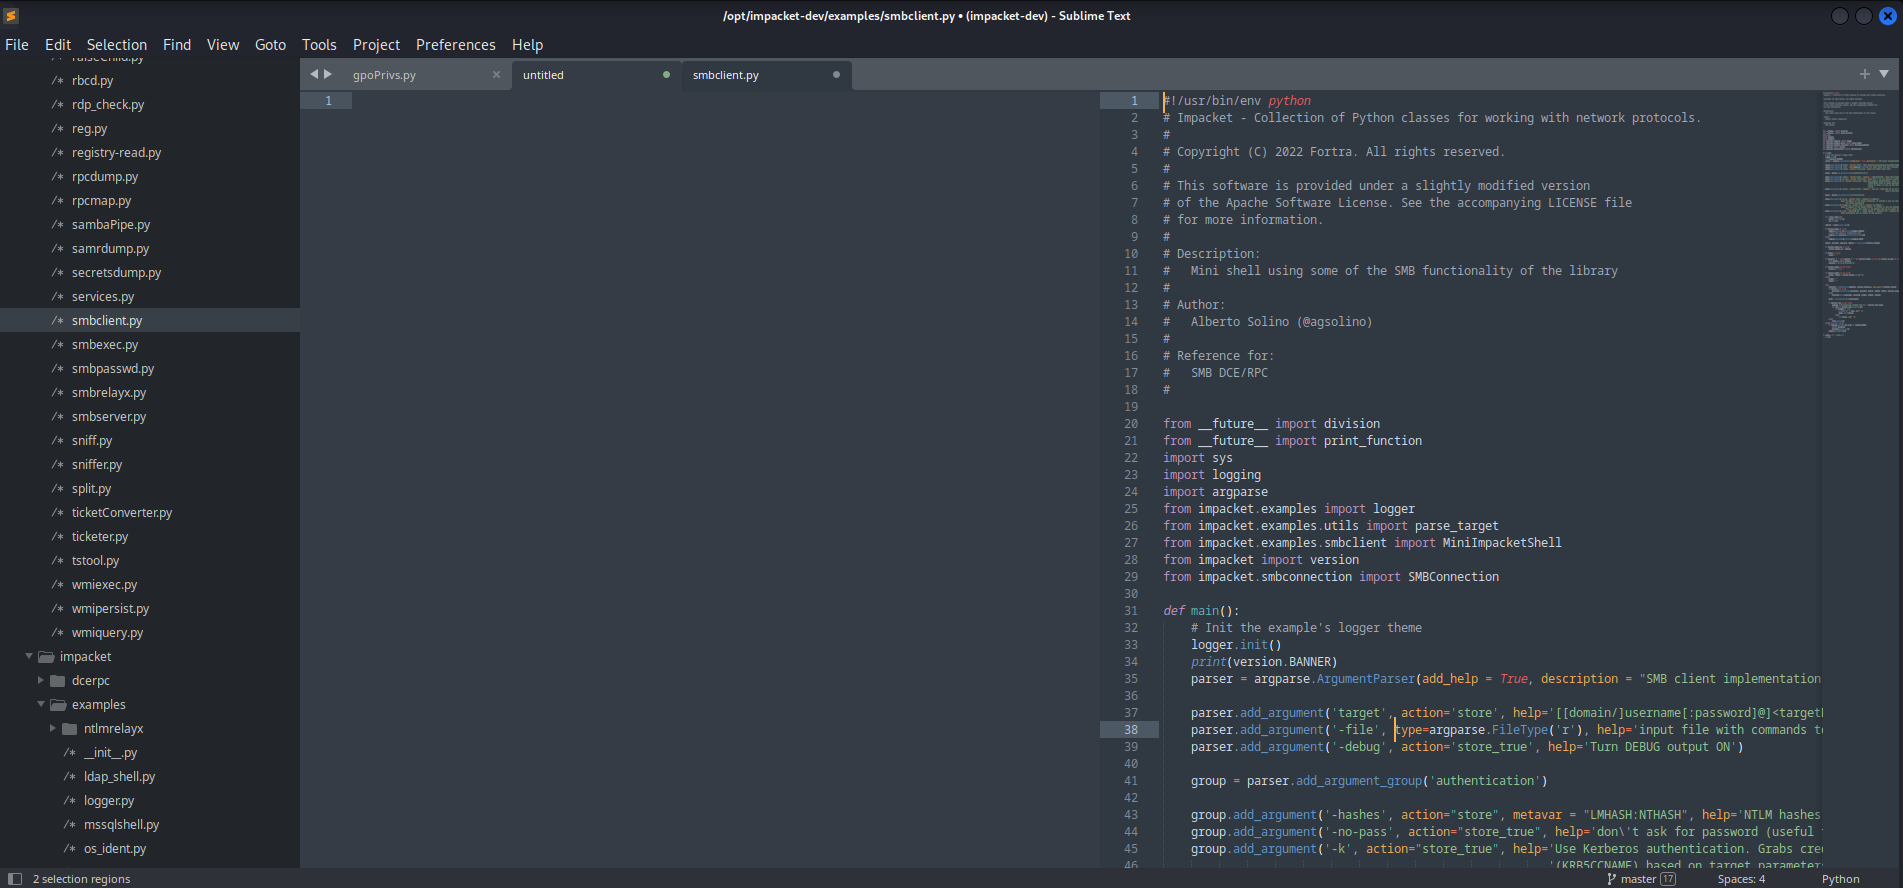This screenshot has width=1903, height=888.
Task: Expand the ntlmrelayx folder
Action: point(53,729)
